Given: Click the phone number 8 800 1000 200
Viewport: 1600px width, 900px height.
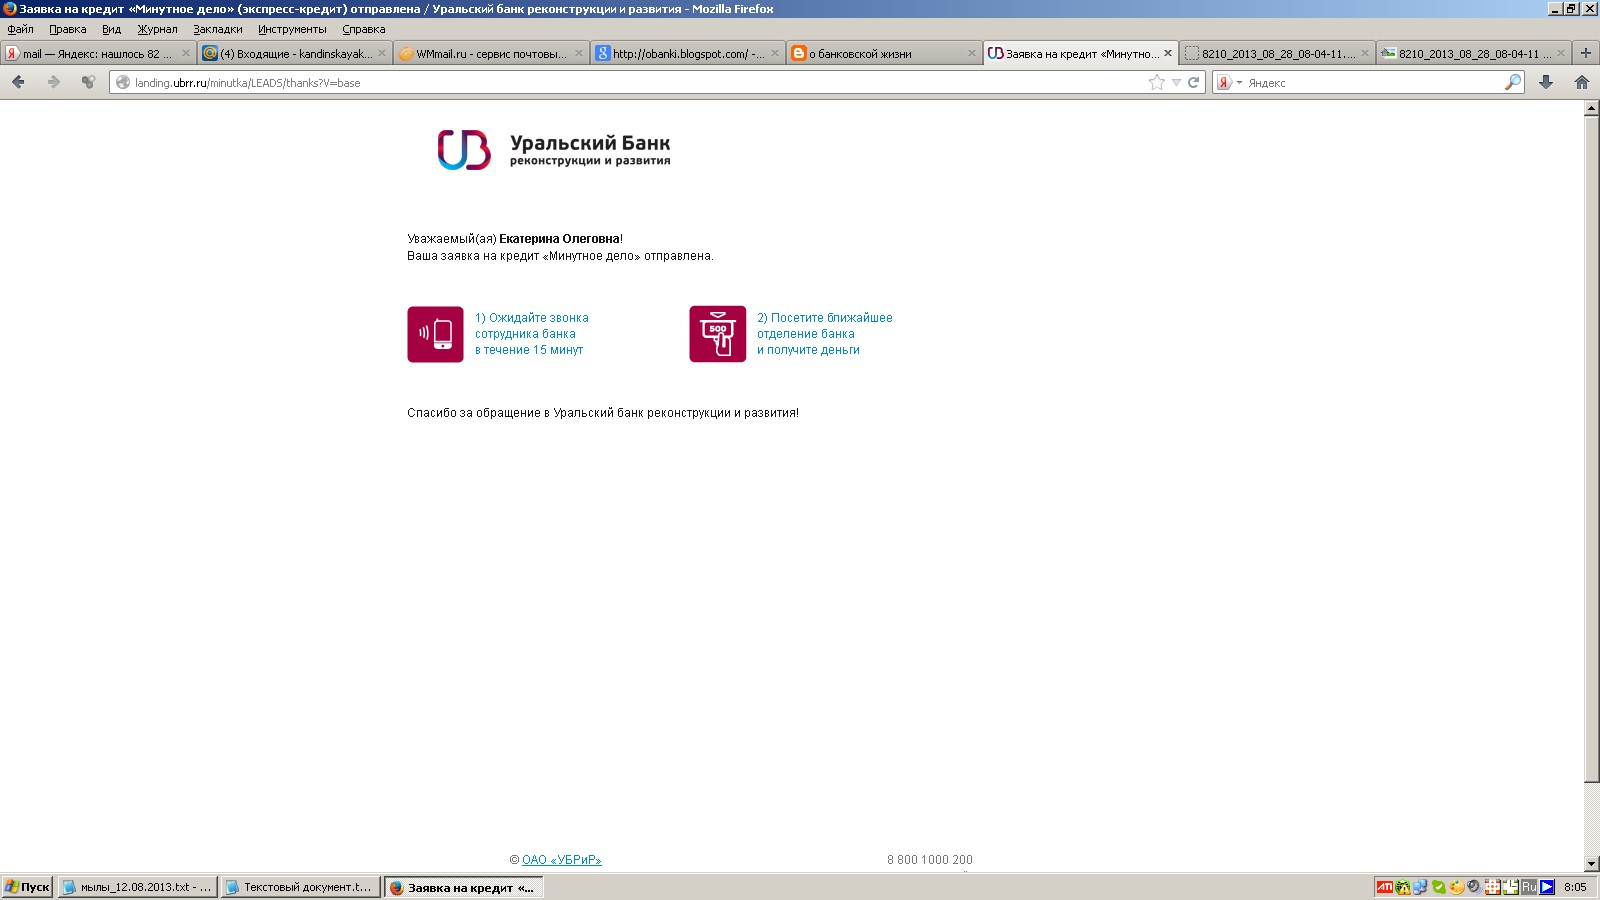Looking at the screenshot, I should pyautogui.click(x=930, y=860).
